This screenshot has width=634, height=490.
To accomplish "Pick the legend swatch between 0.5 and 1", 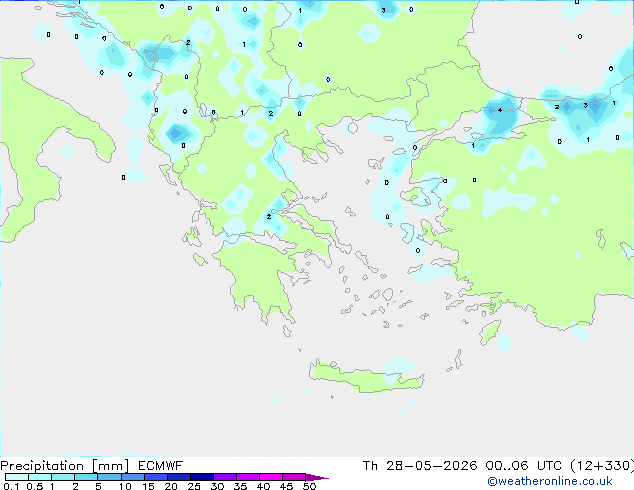I will [40, 477].
